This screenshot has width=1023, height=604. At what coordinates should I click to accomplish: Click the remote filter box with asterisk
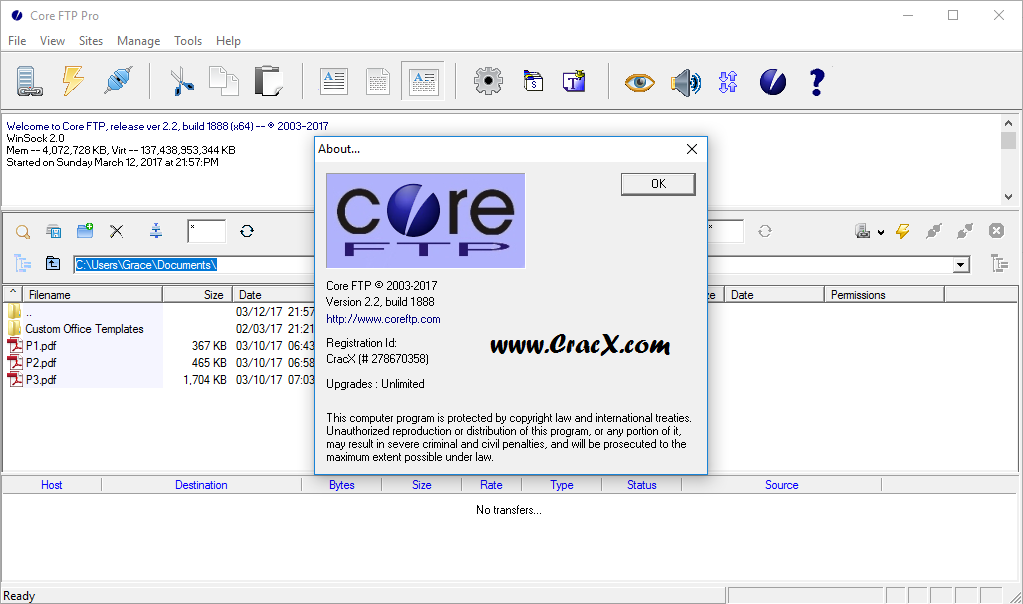point(725,231)
